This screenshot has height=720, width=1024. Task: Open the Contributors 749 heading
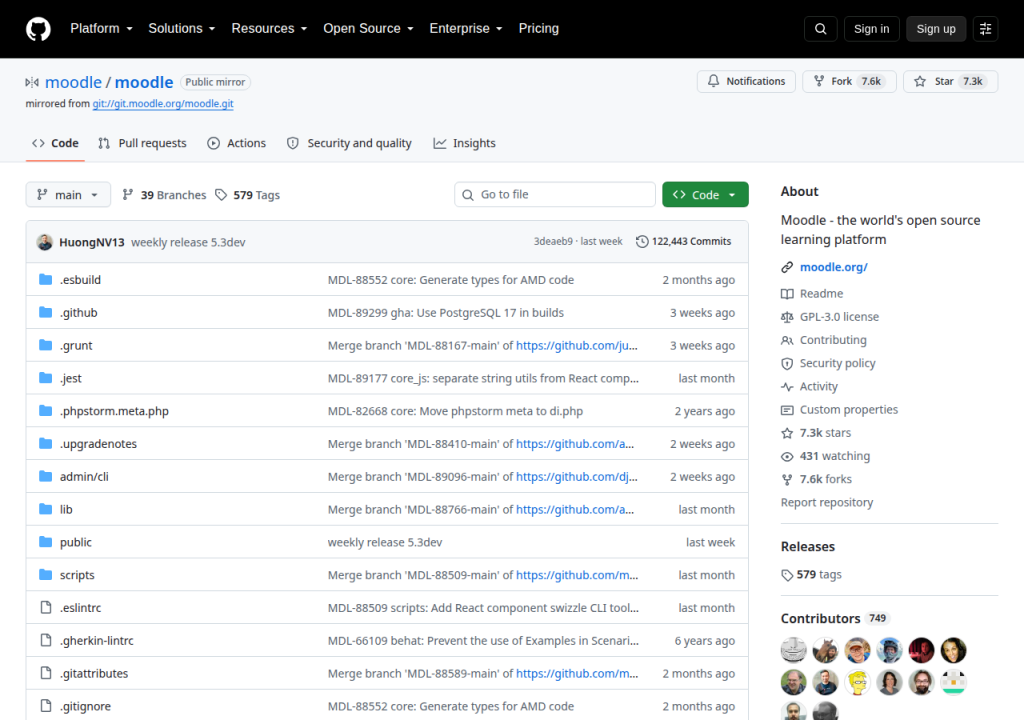point(835,619)
